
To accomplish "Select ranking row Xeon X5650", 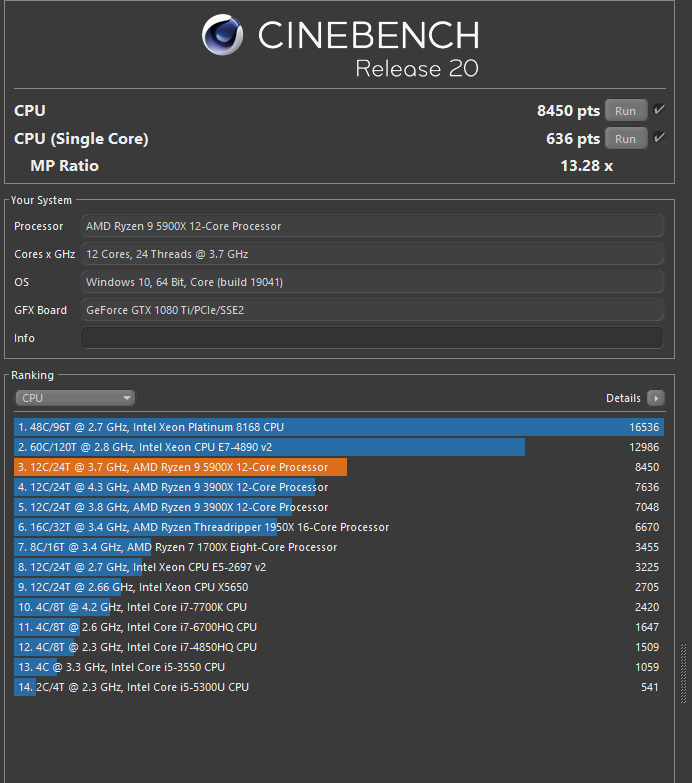I will (x=339, y=587).
